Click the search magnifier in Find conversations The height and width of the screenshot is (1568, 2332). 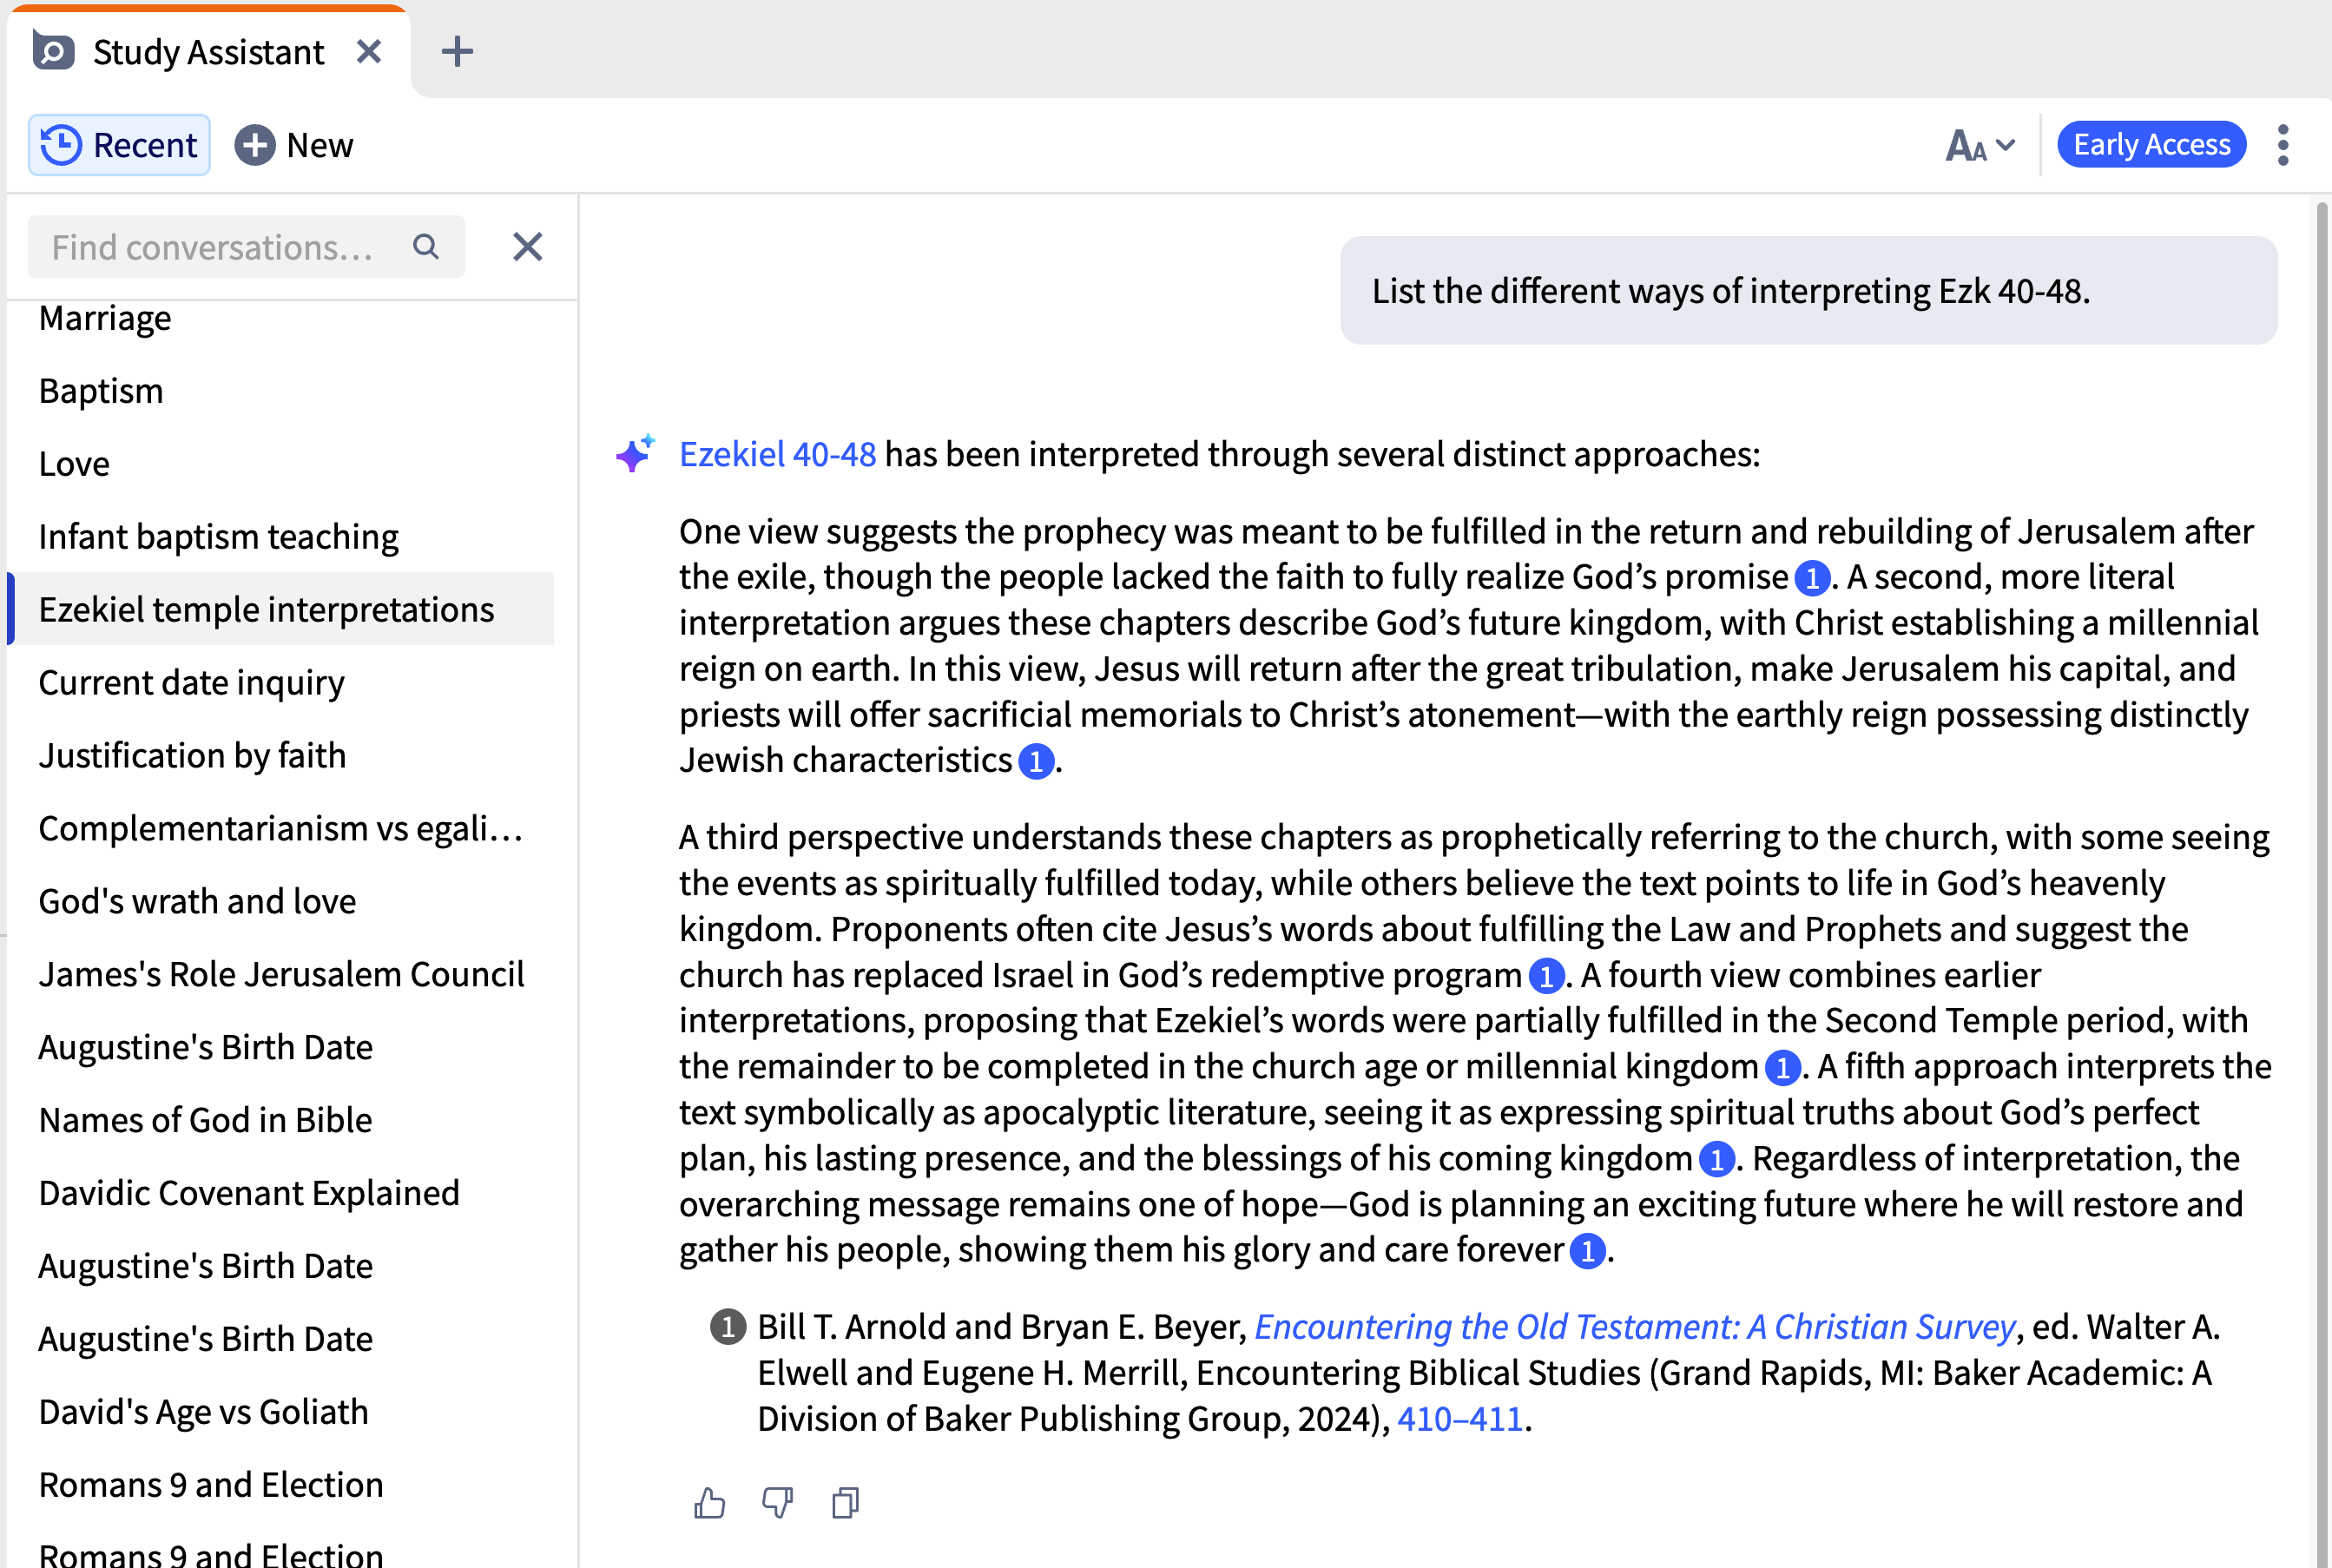(x=426, y=247)
